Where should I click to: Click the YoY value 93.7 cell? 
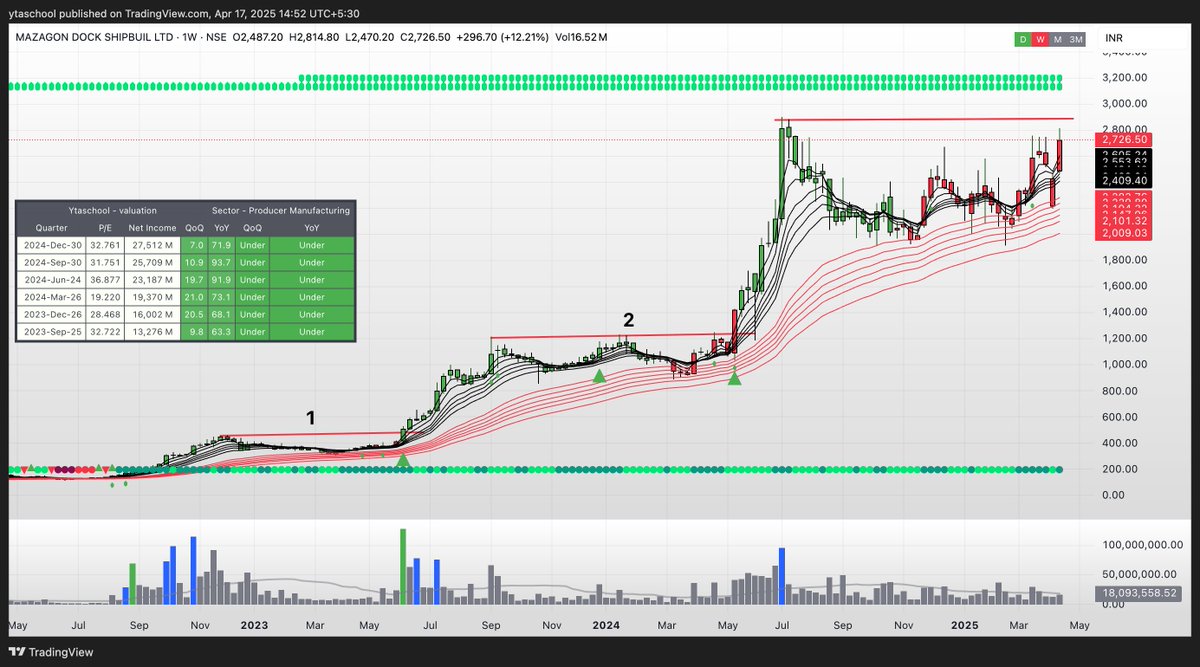(x=222, y=261)
